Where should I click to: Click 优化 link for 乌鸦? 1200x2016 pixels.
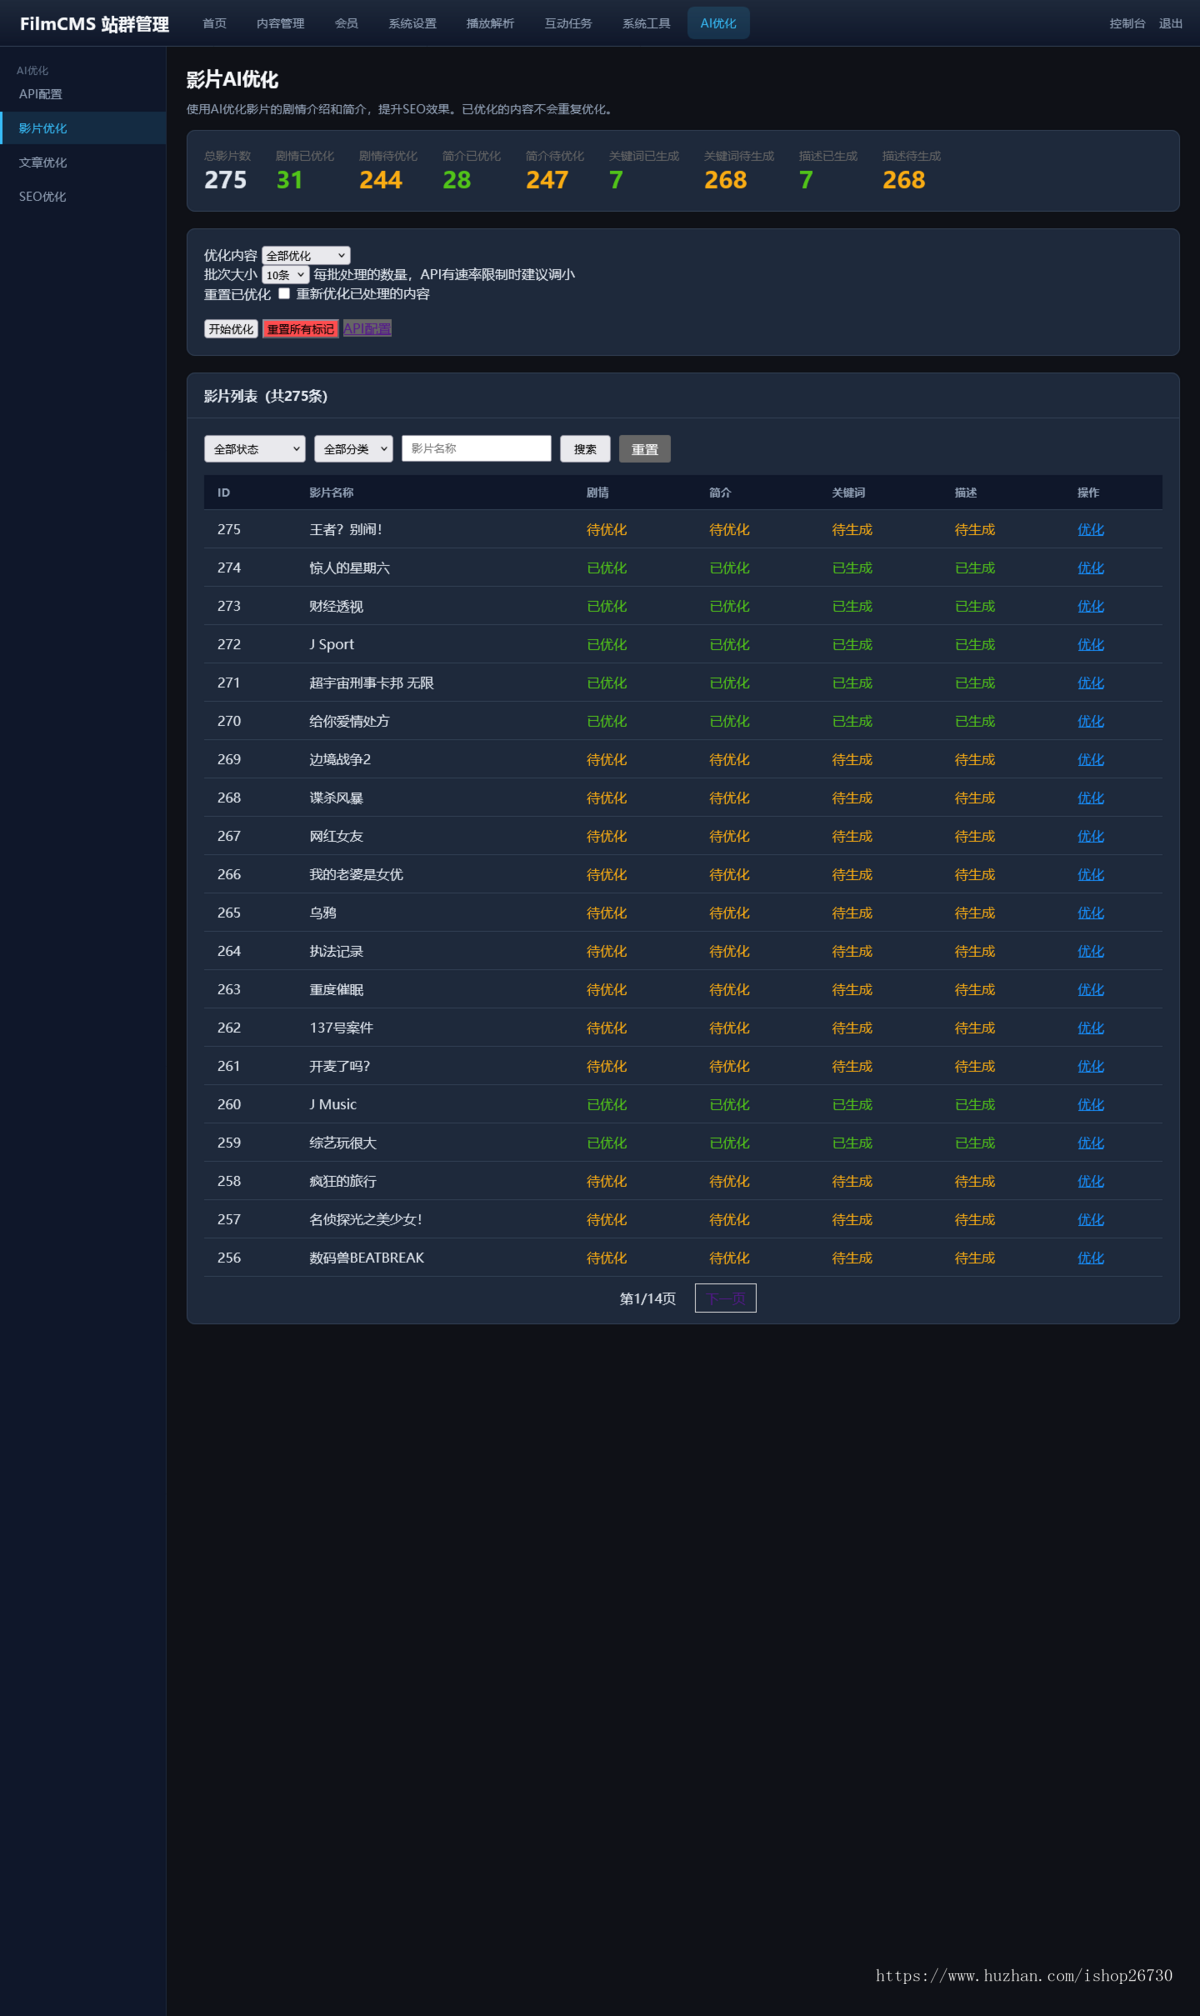(1091, 913)
